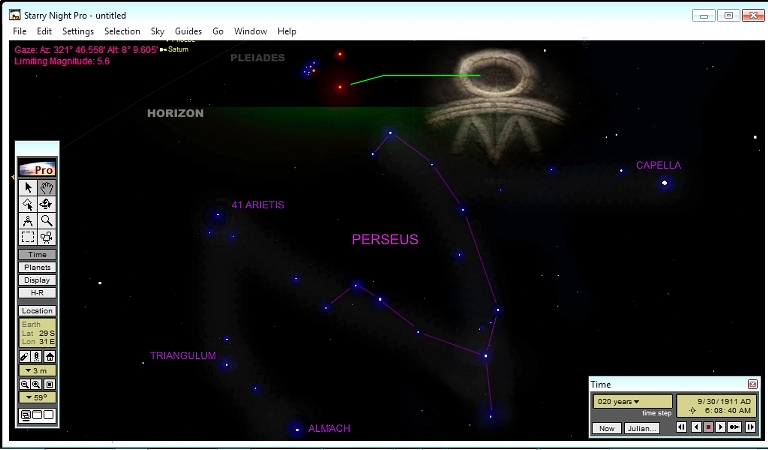Click the 41 ARIETIS star label
Image resolution: width=768 pixels, height=450 pixels.
258,205
